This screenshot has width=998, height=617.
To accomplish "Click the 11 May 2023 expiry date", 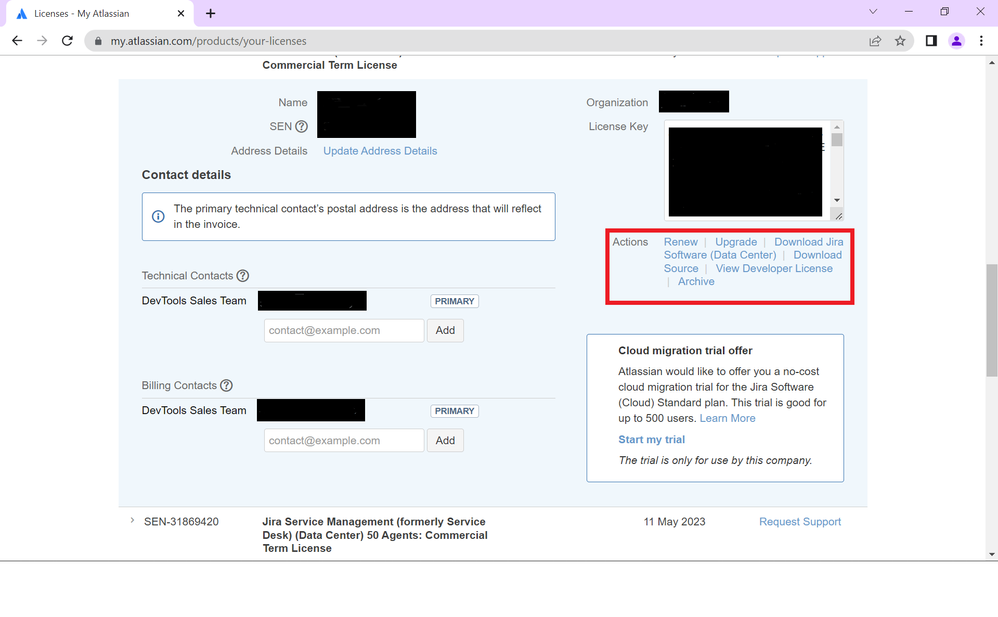I will point(674,521).
